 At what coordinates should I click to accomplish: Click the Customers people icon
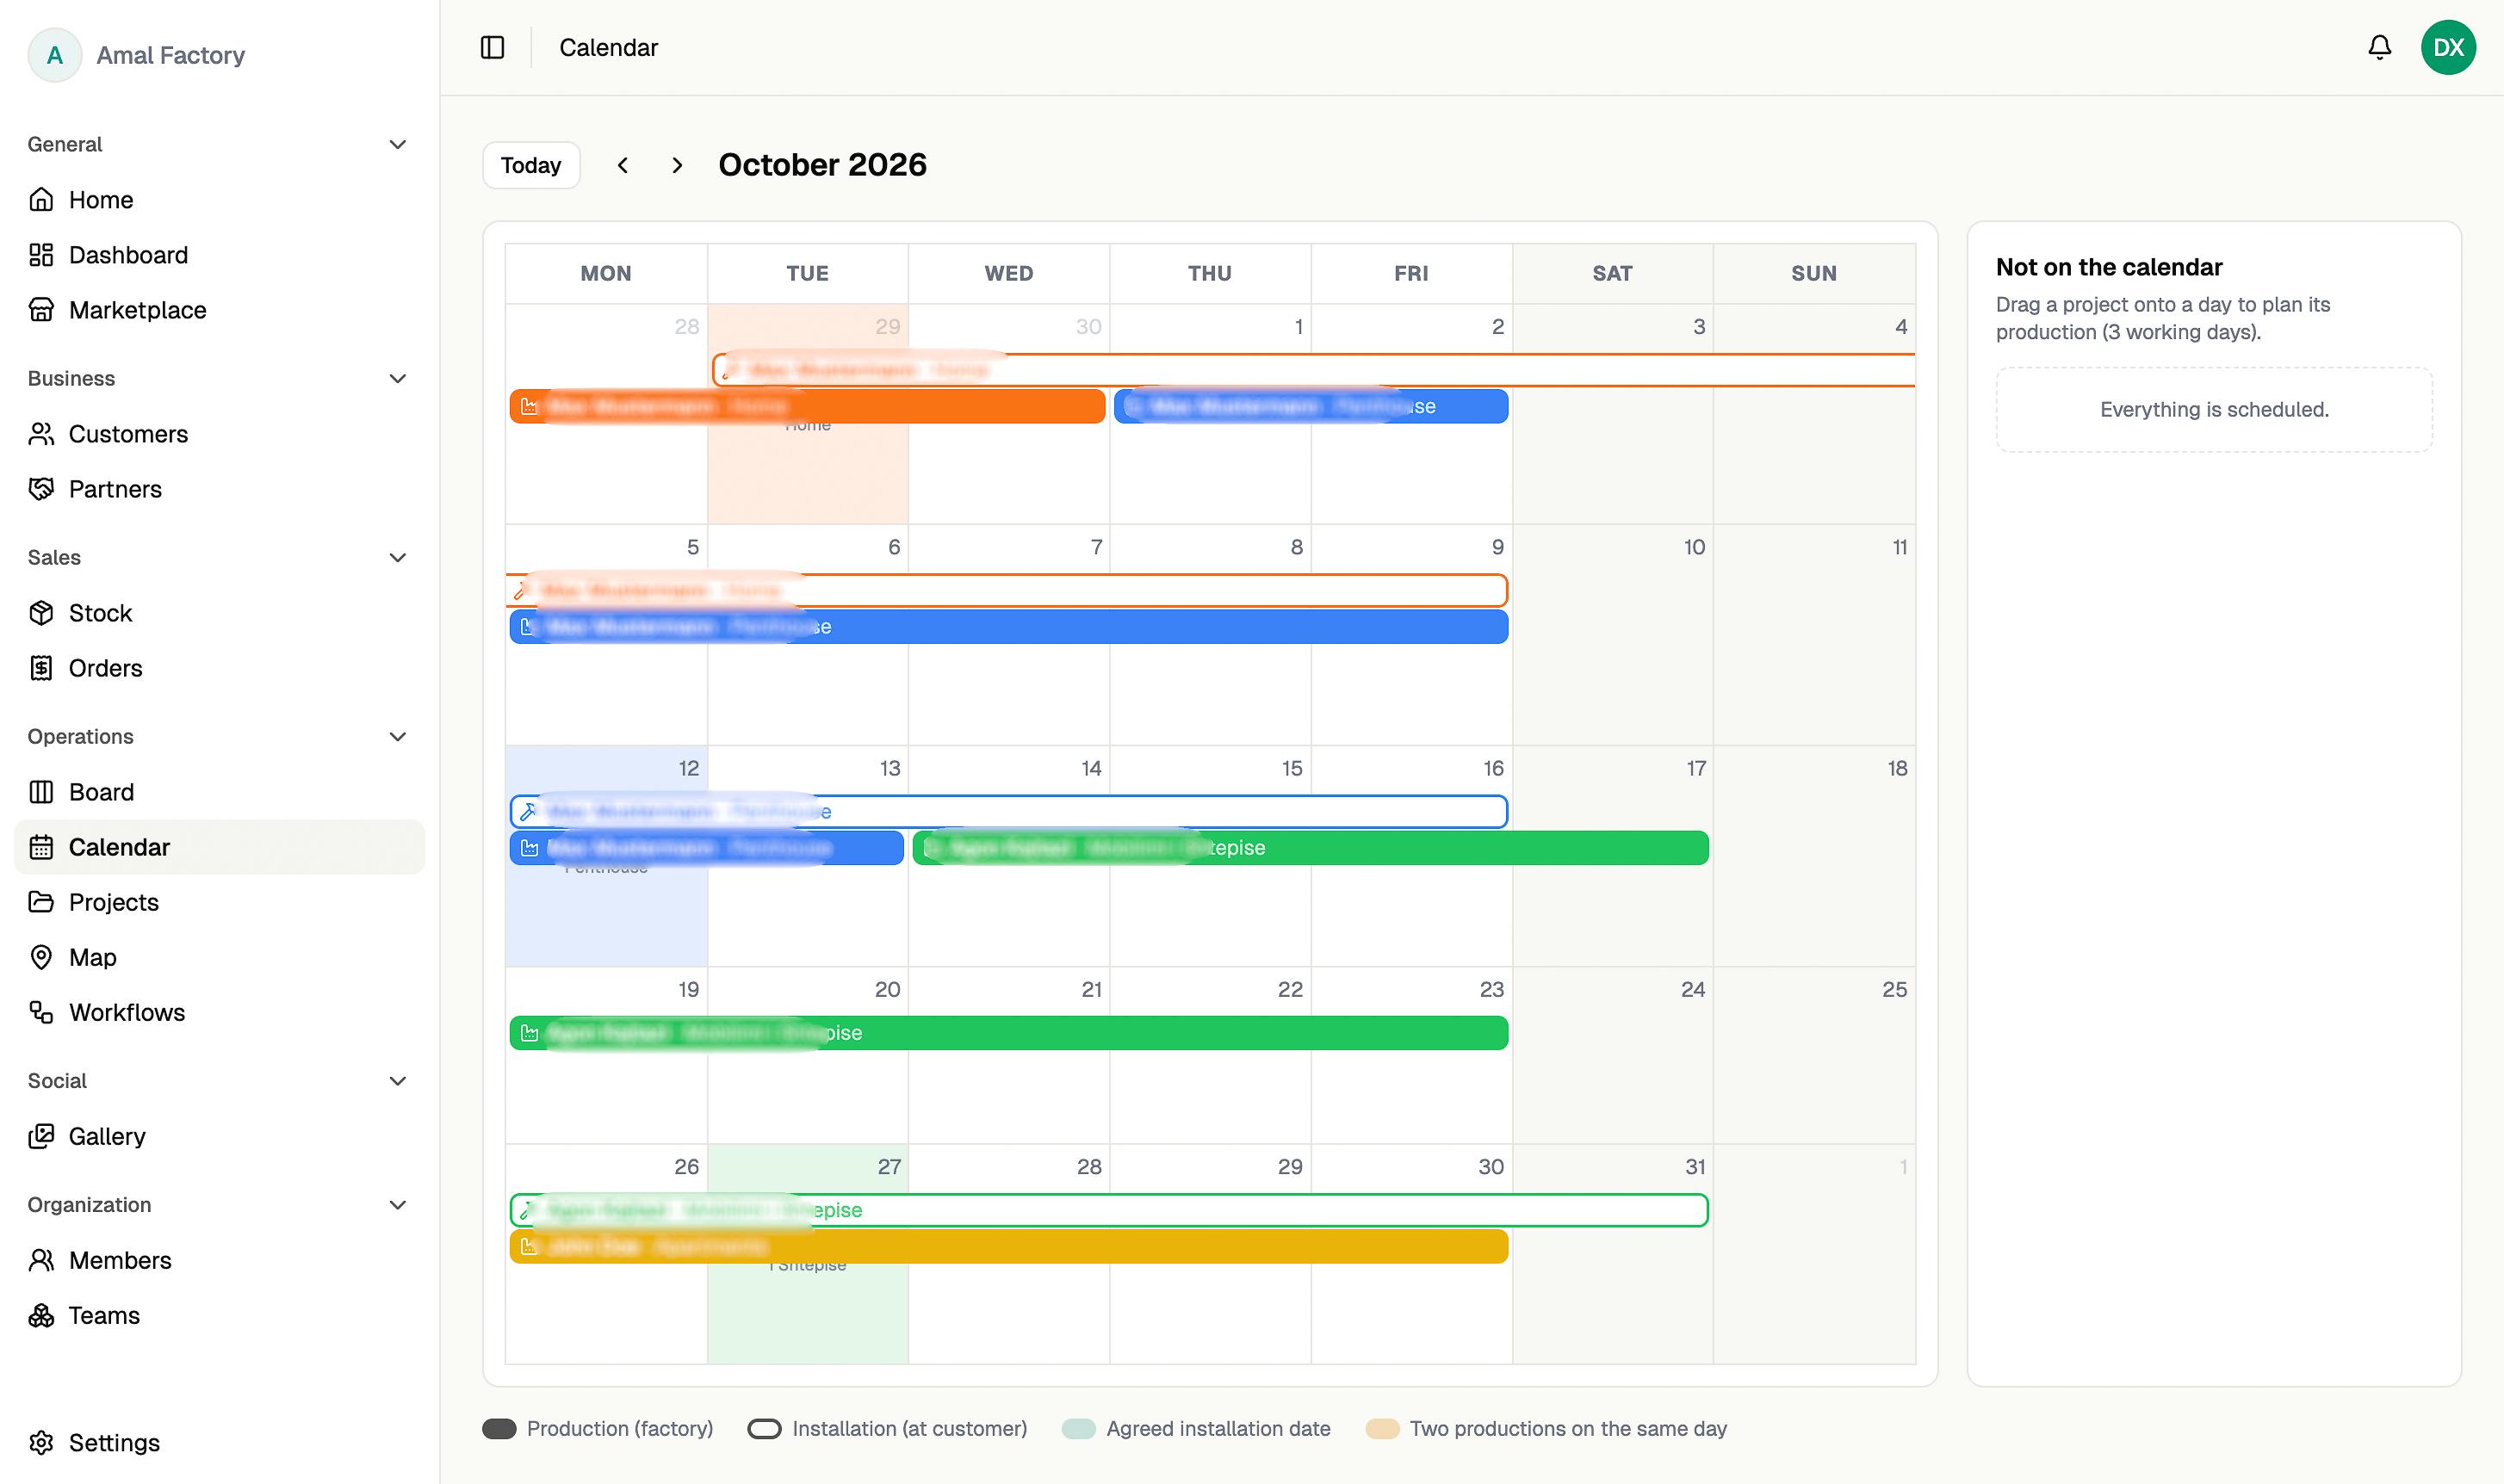point(41,434)
